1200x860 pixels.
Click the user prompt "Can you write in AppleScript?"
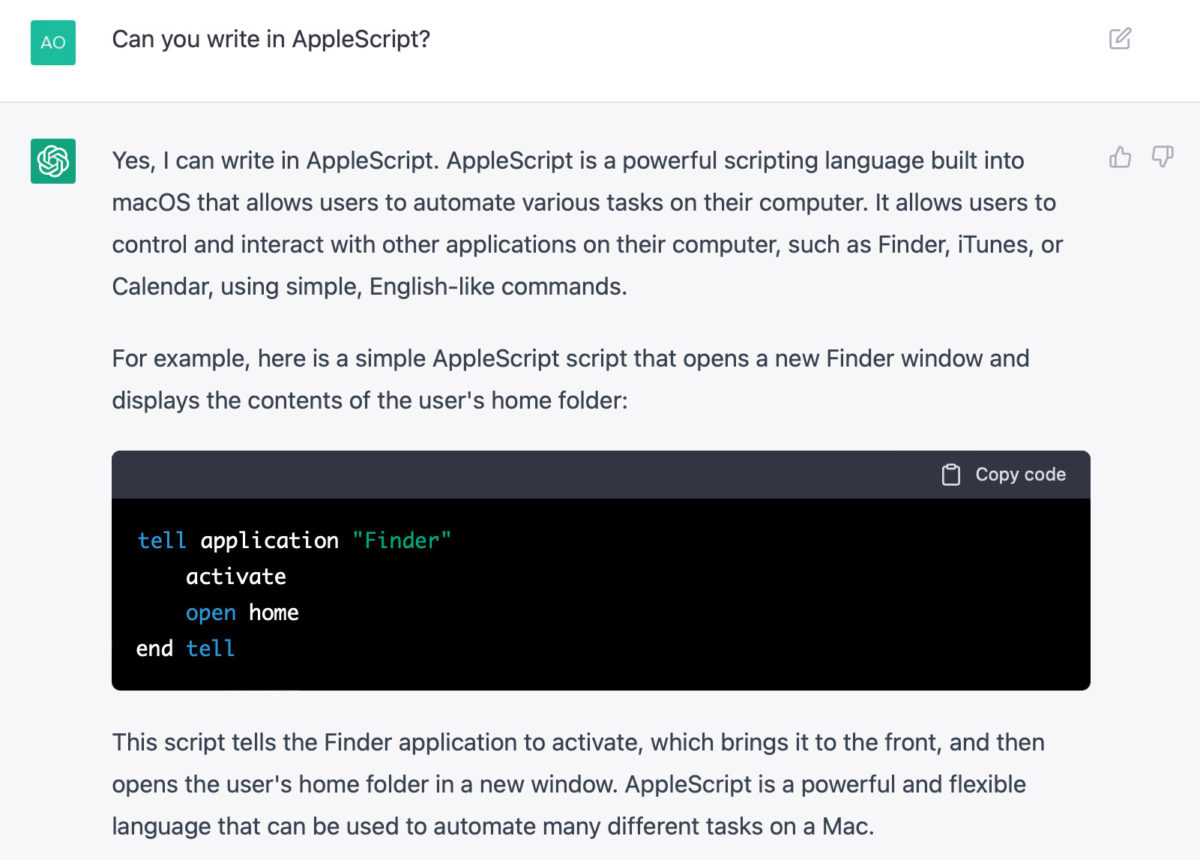tap(271, 40)
